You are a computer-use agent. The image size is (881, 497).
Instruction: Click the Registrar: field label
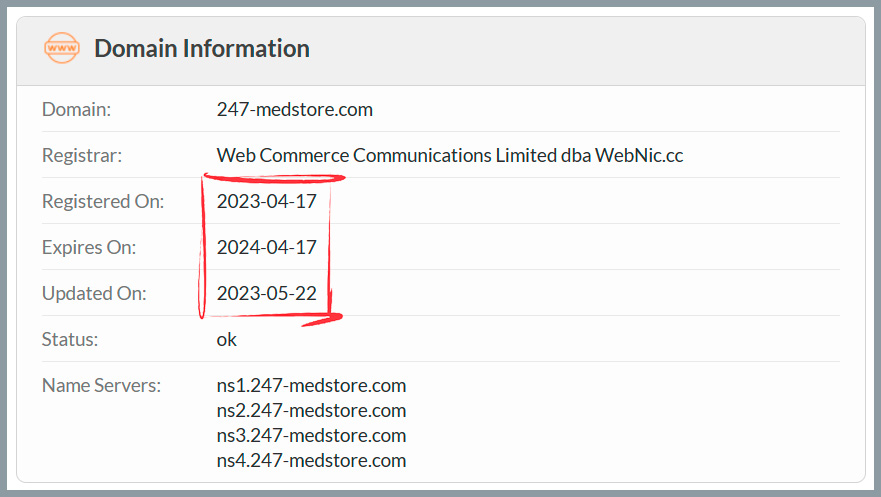82,156
